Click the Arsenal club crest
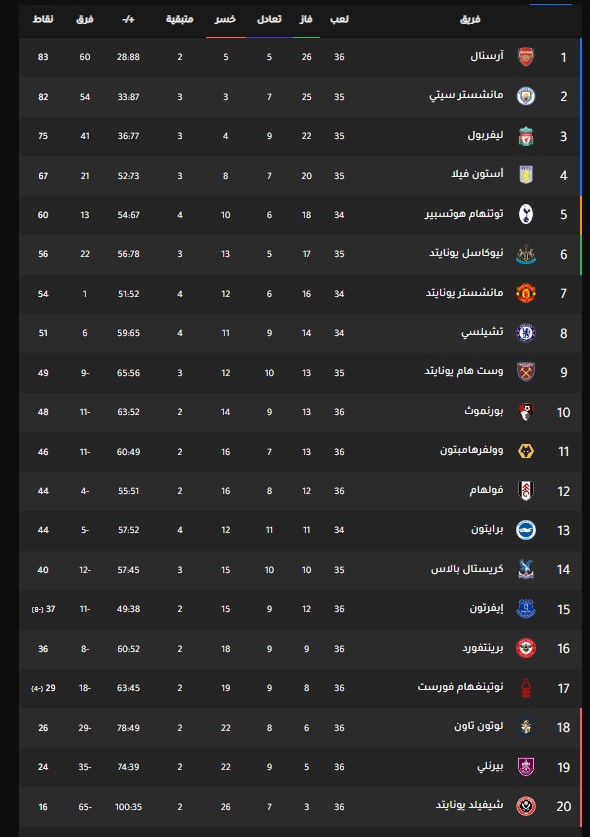The height and width of the screenshot is (837, 590). tap(526, 57)
